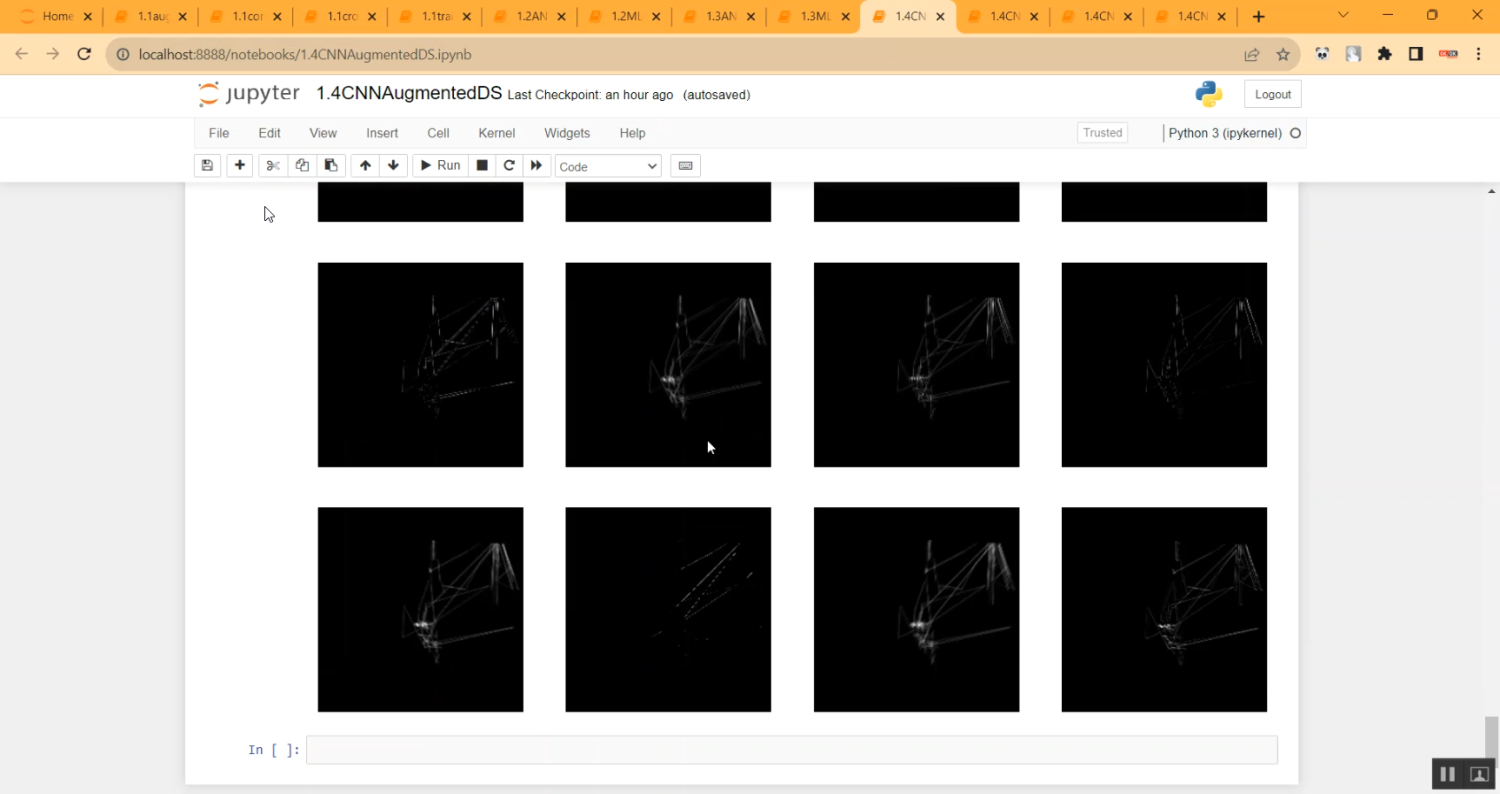This screenshot has height=794, width=1500.
Task: Move selected cell up
Action: point(365,165)
